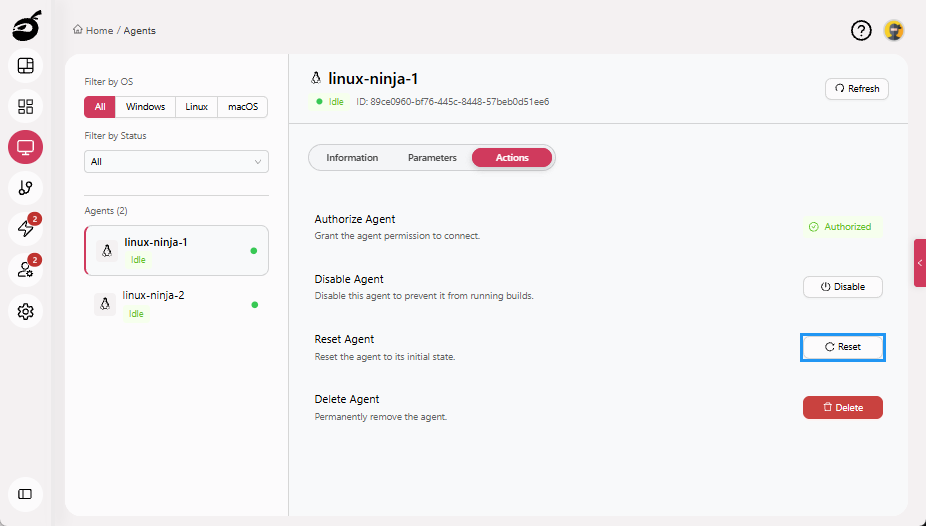Screen dimensions: 926x526
Task: Select the Agents monitor sidebar icon
Action: pos(25,147)
